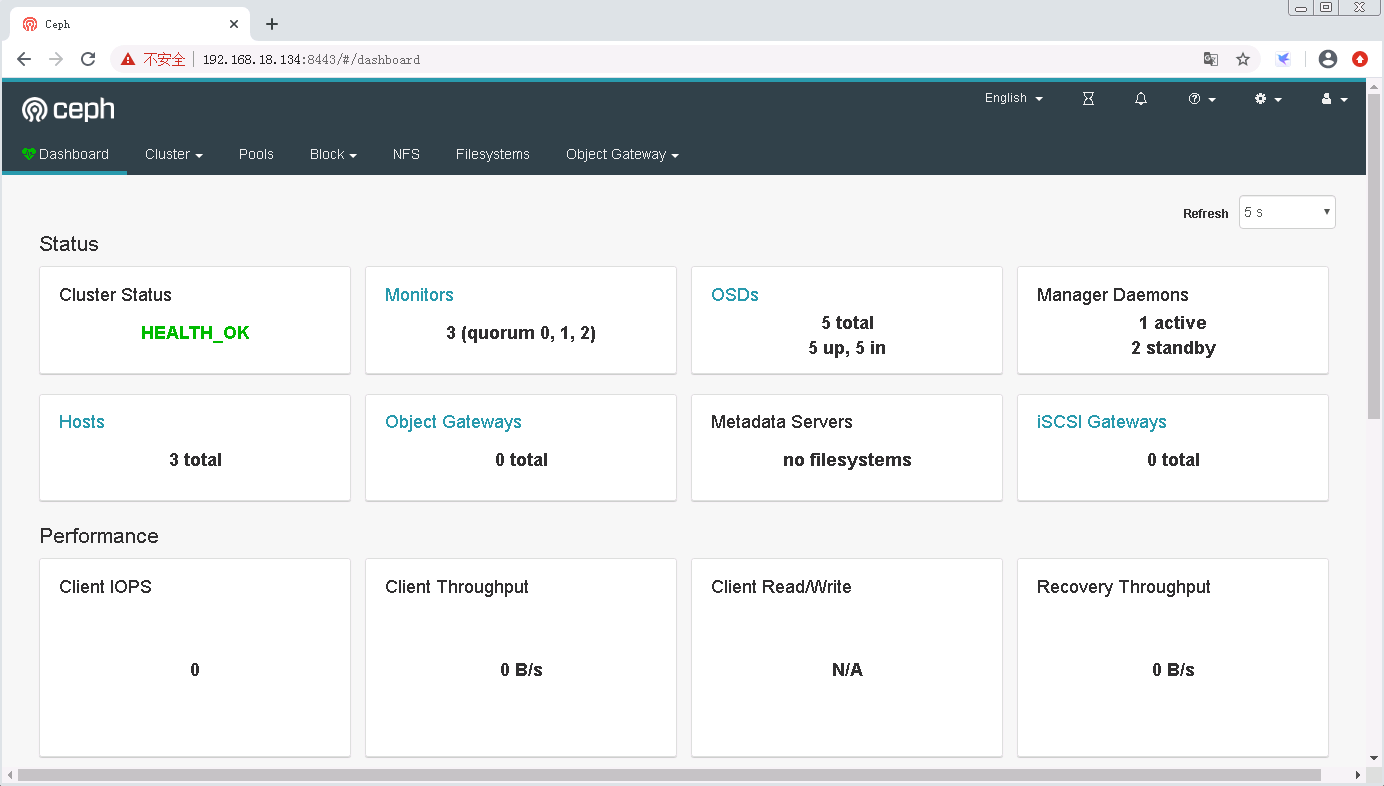
Task: Click the red Chrome update icon
Action: (1360, 59)
